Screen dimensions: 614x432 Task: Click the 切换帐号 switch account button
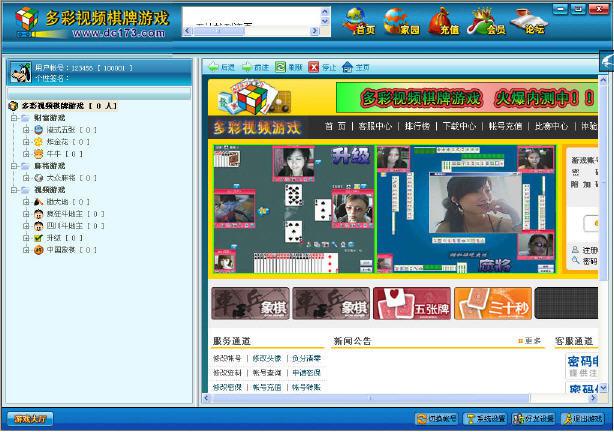point(437,419)
